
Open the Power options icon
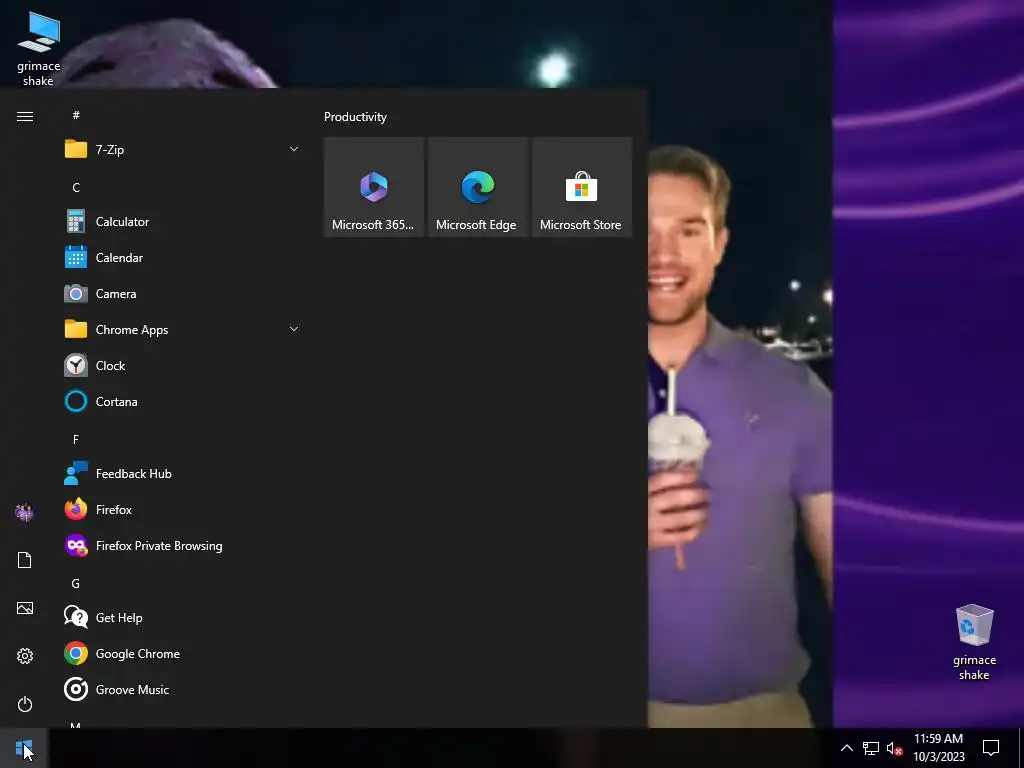tap(25, 704)
